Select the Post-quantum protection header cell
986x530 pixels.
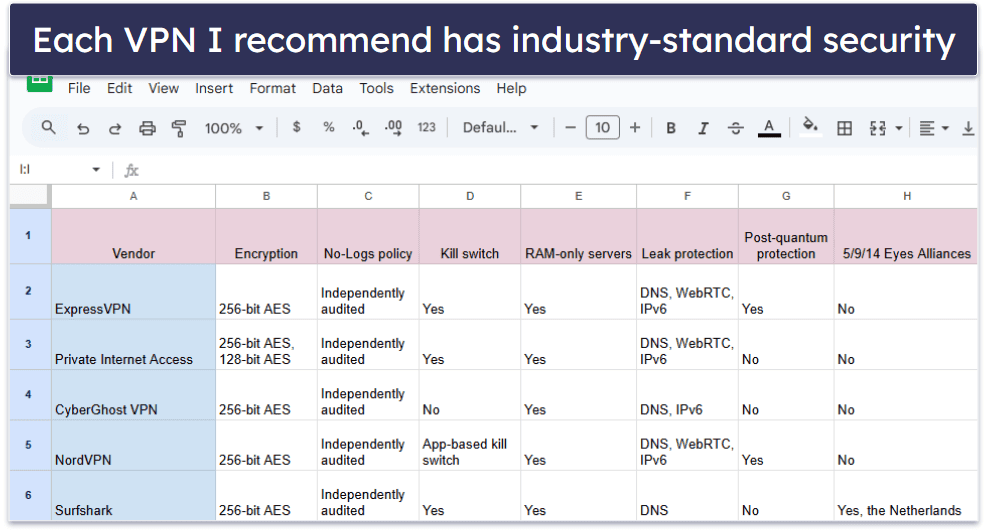click(786, 236)
